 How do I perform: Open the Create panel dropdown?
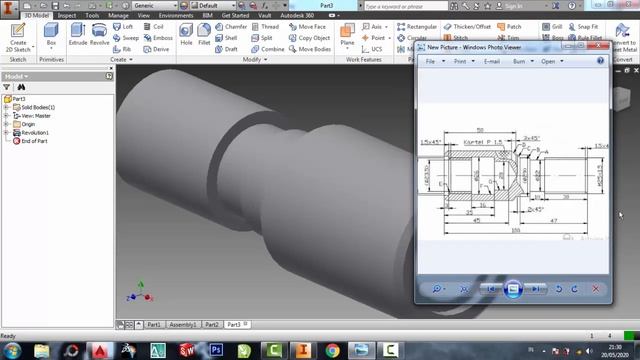(121, 60)
